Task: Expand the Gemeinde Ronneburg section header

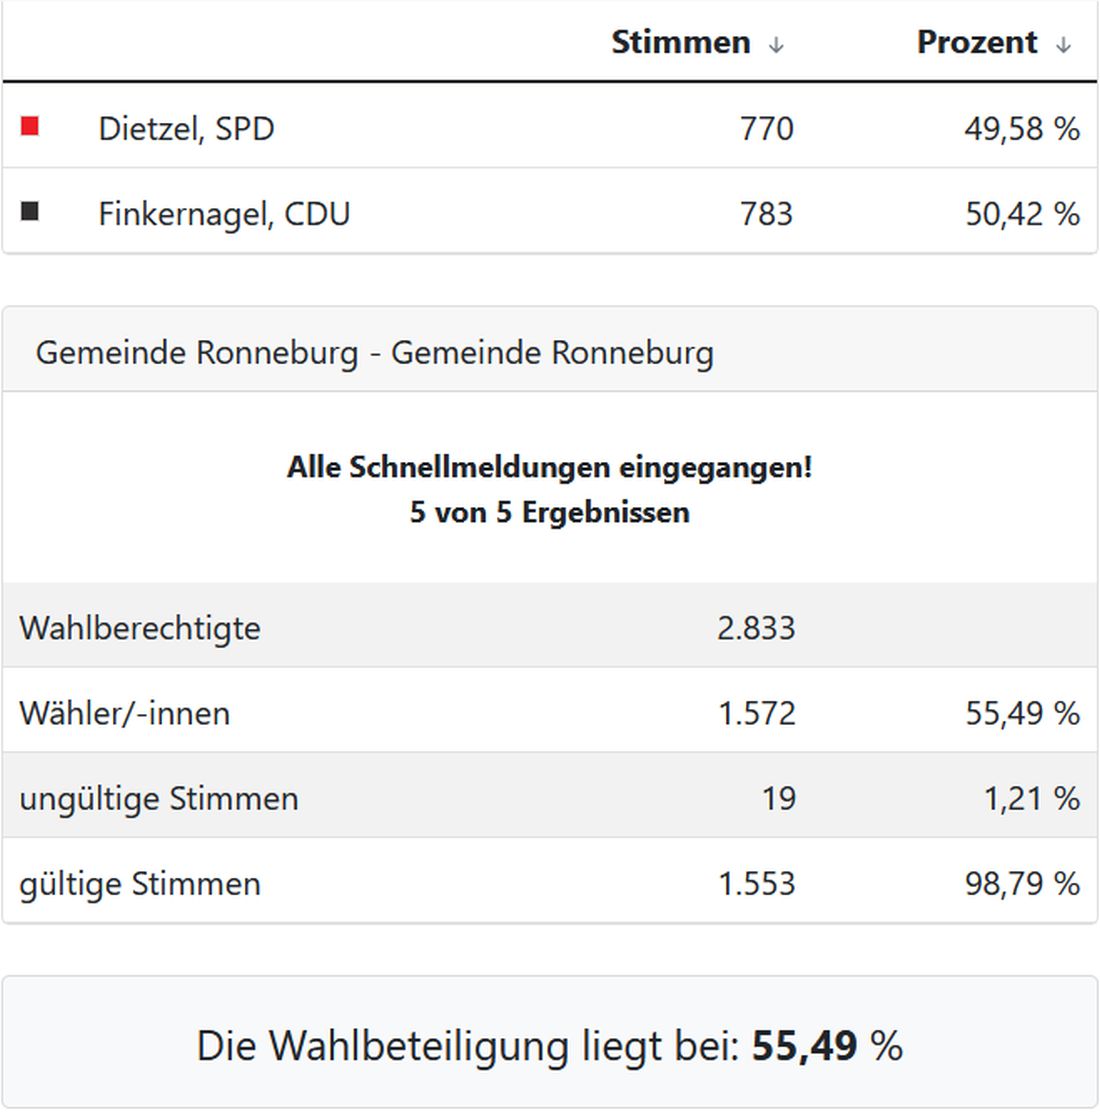Action: (375, 352)
